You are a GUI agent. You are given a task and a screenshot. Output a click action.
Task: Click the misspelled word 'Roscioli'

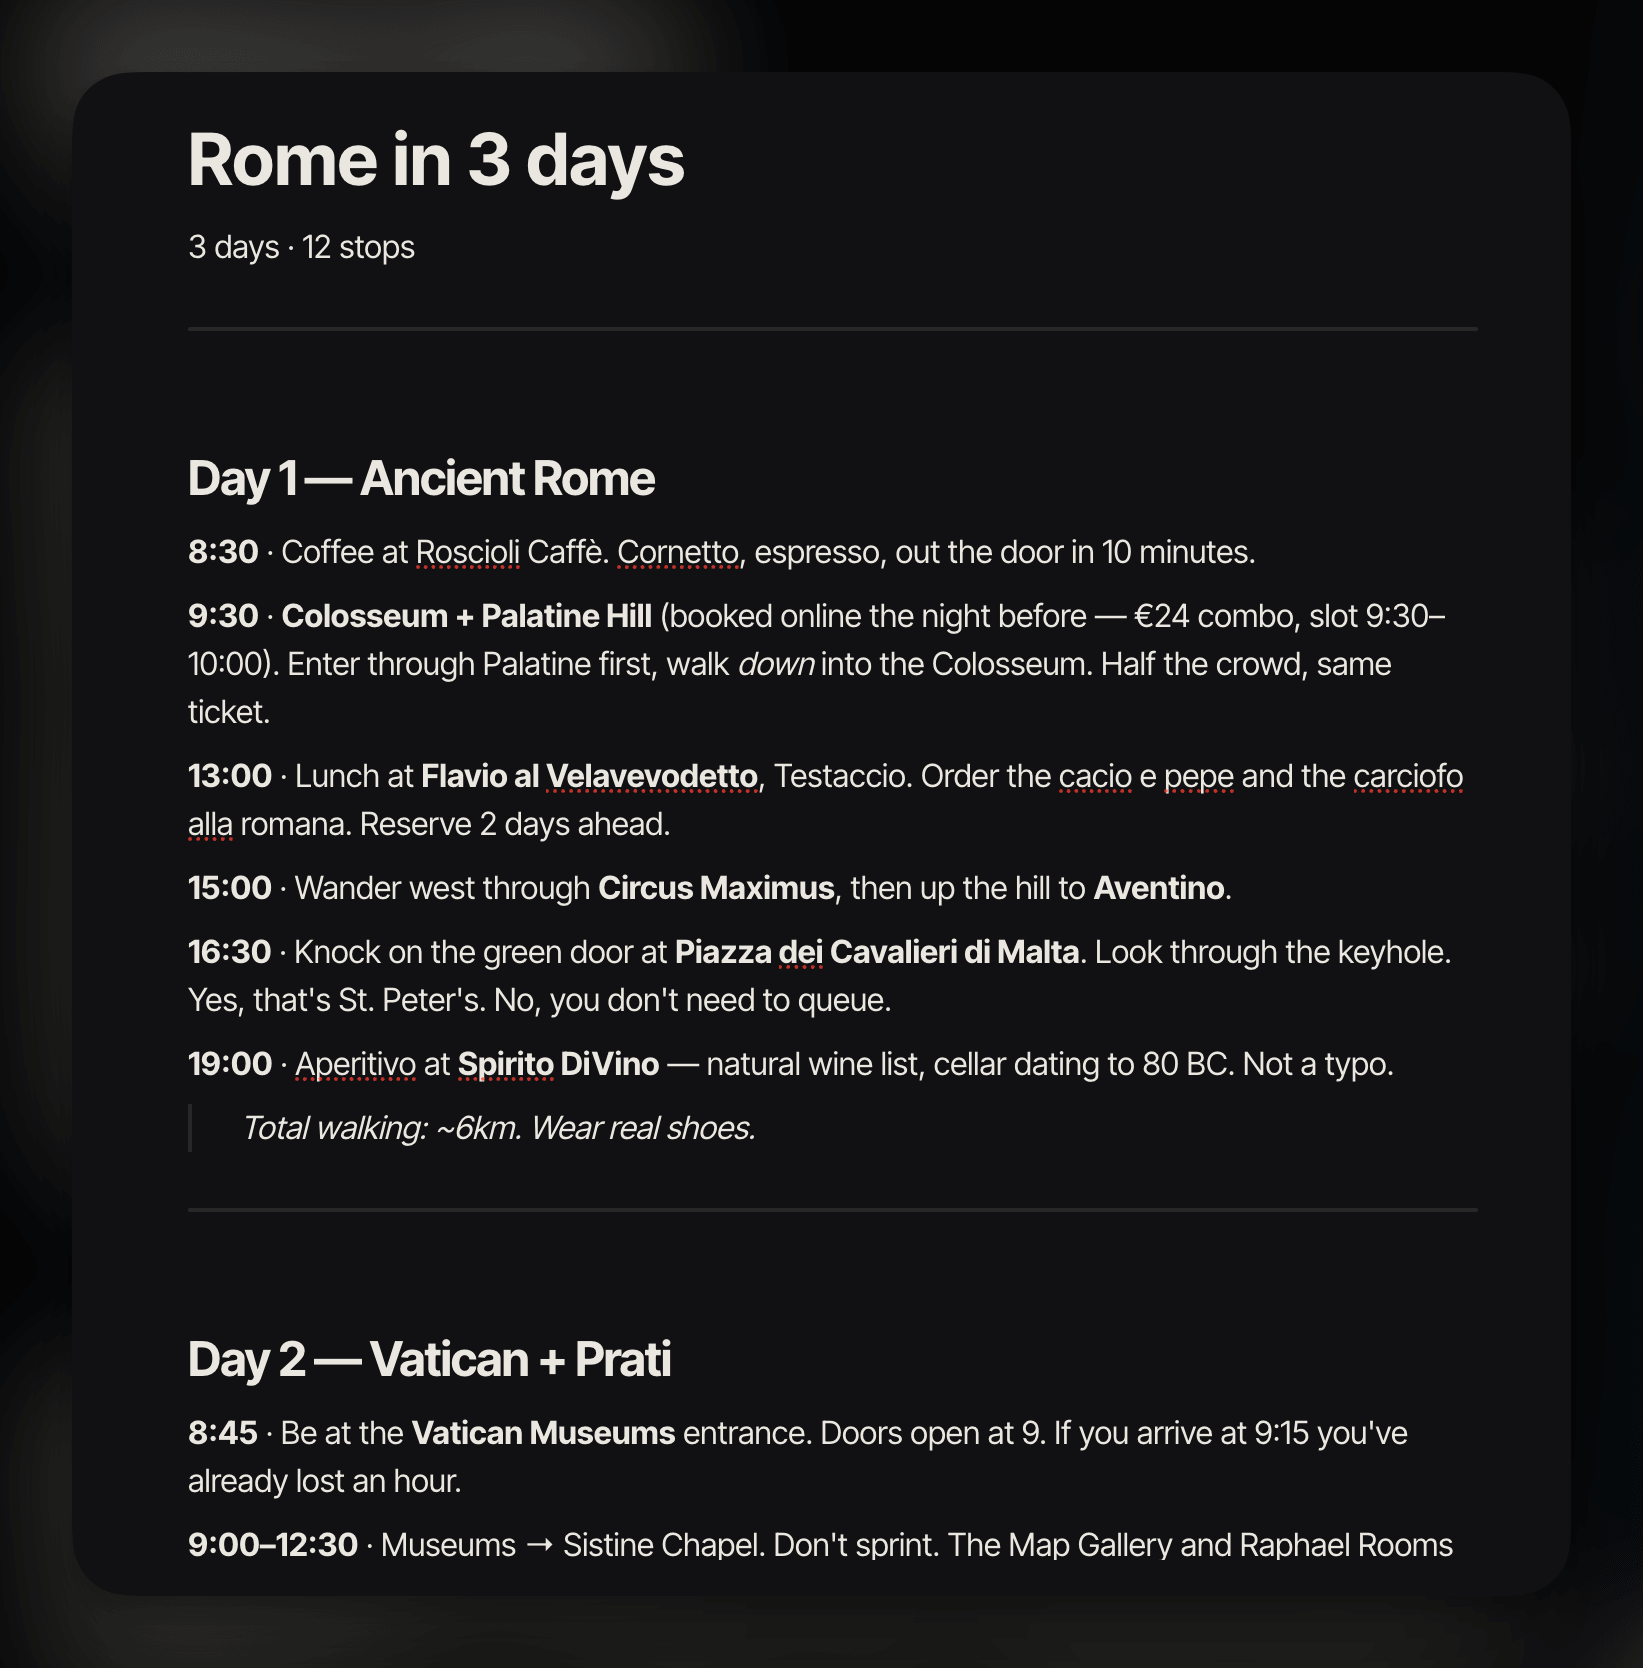(x=468, y=552)
